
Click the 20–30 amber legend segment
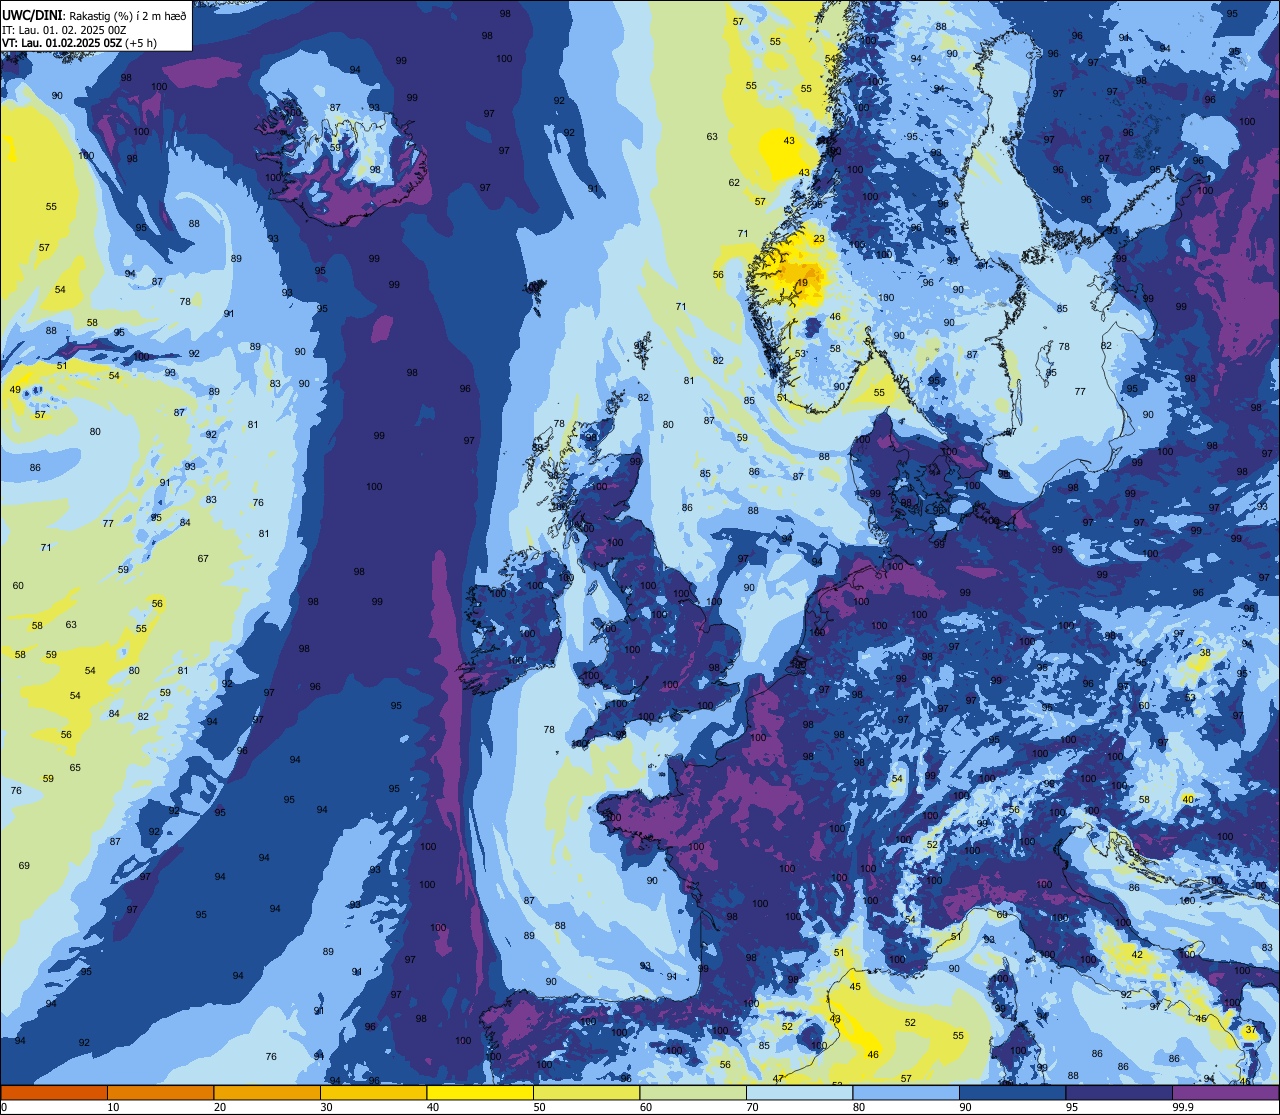[x=267, y=1092]
